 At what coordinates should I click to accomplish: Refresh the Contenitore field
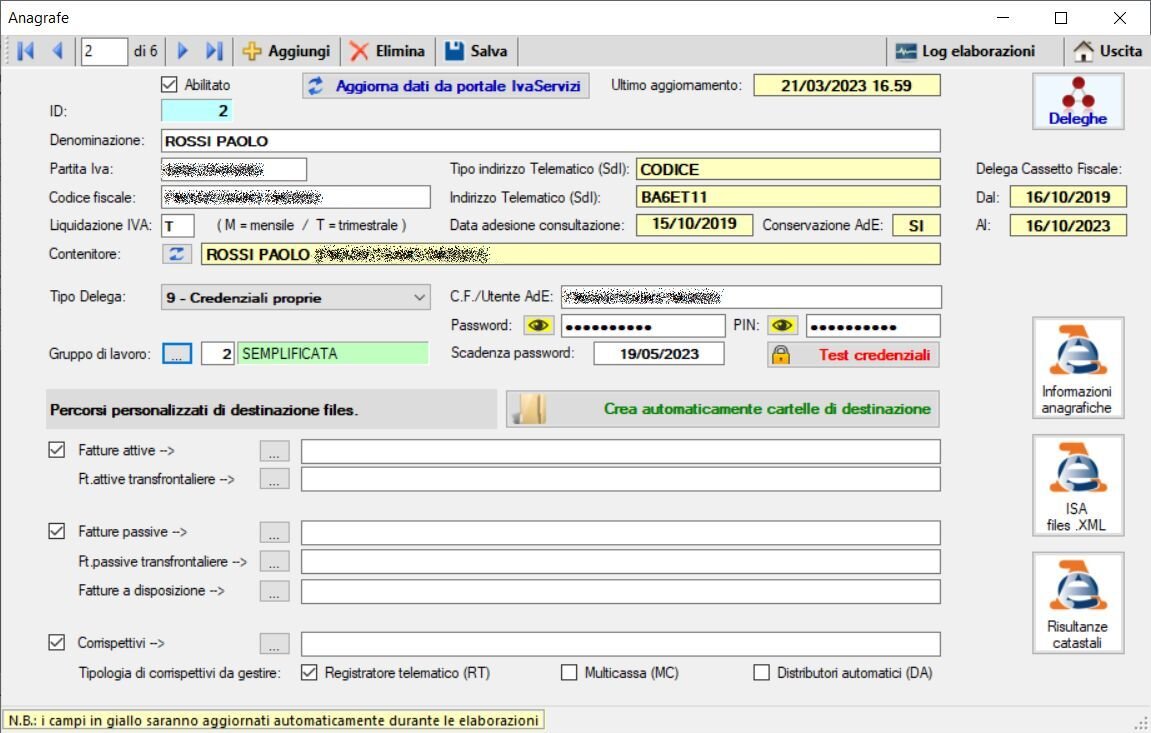[x=177, y=255]
